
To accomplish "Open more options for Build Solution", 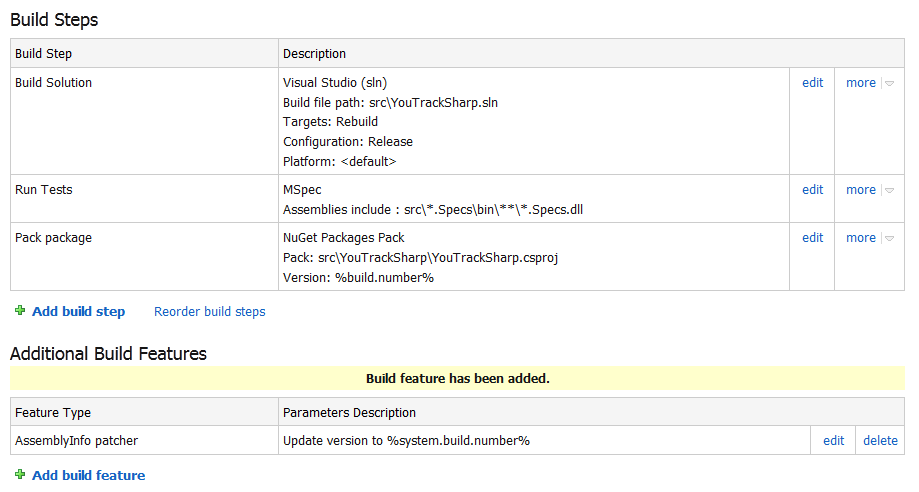I will tap(860, 83).
